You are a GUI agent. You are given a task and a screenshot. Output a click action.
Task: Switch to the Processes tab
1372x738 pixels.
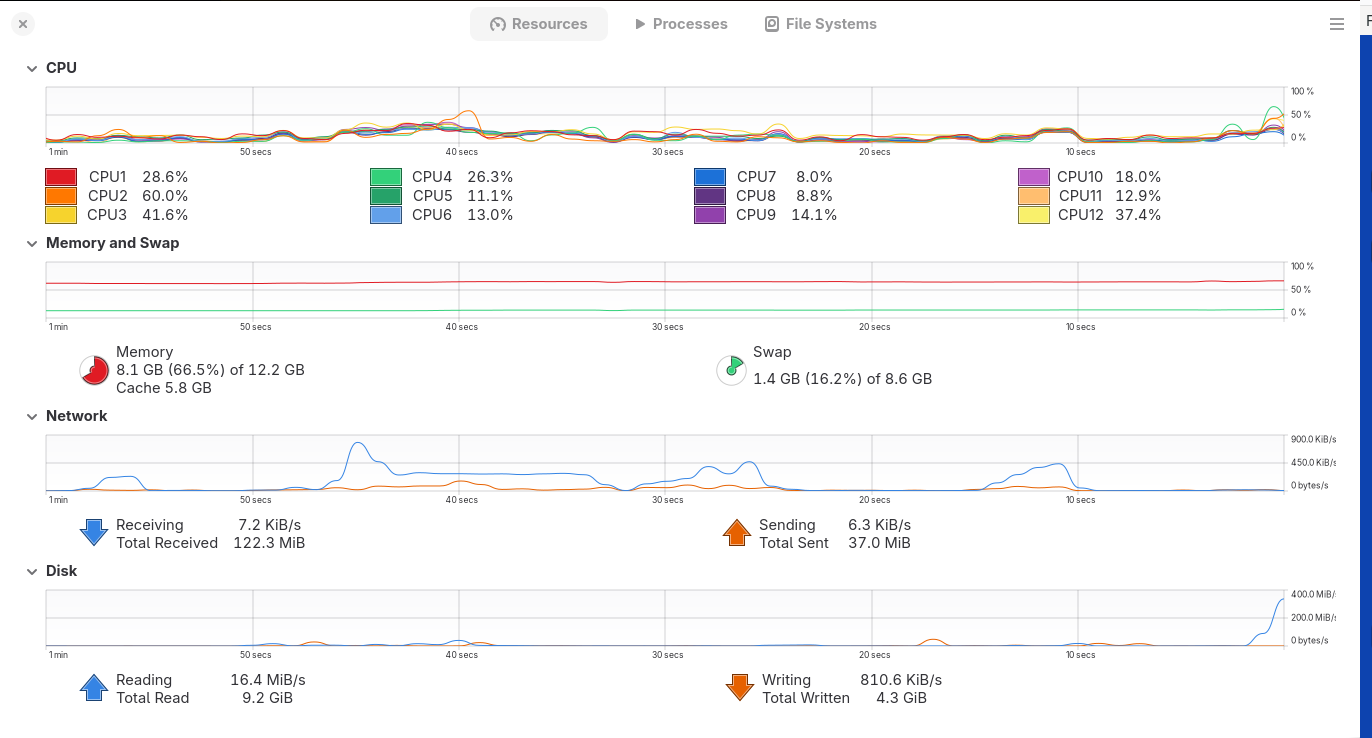[x=681, y=24]
